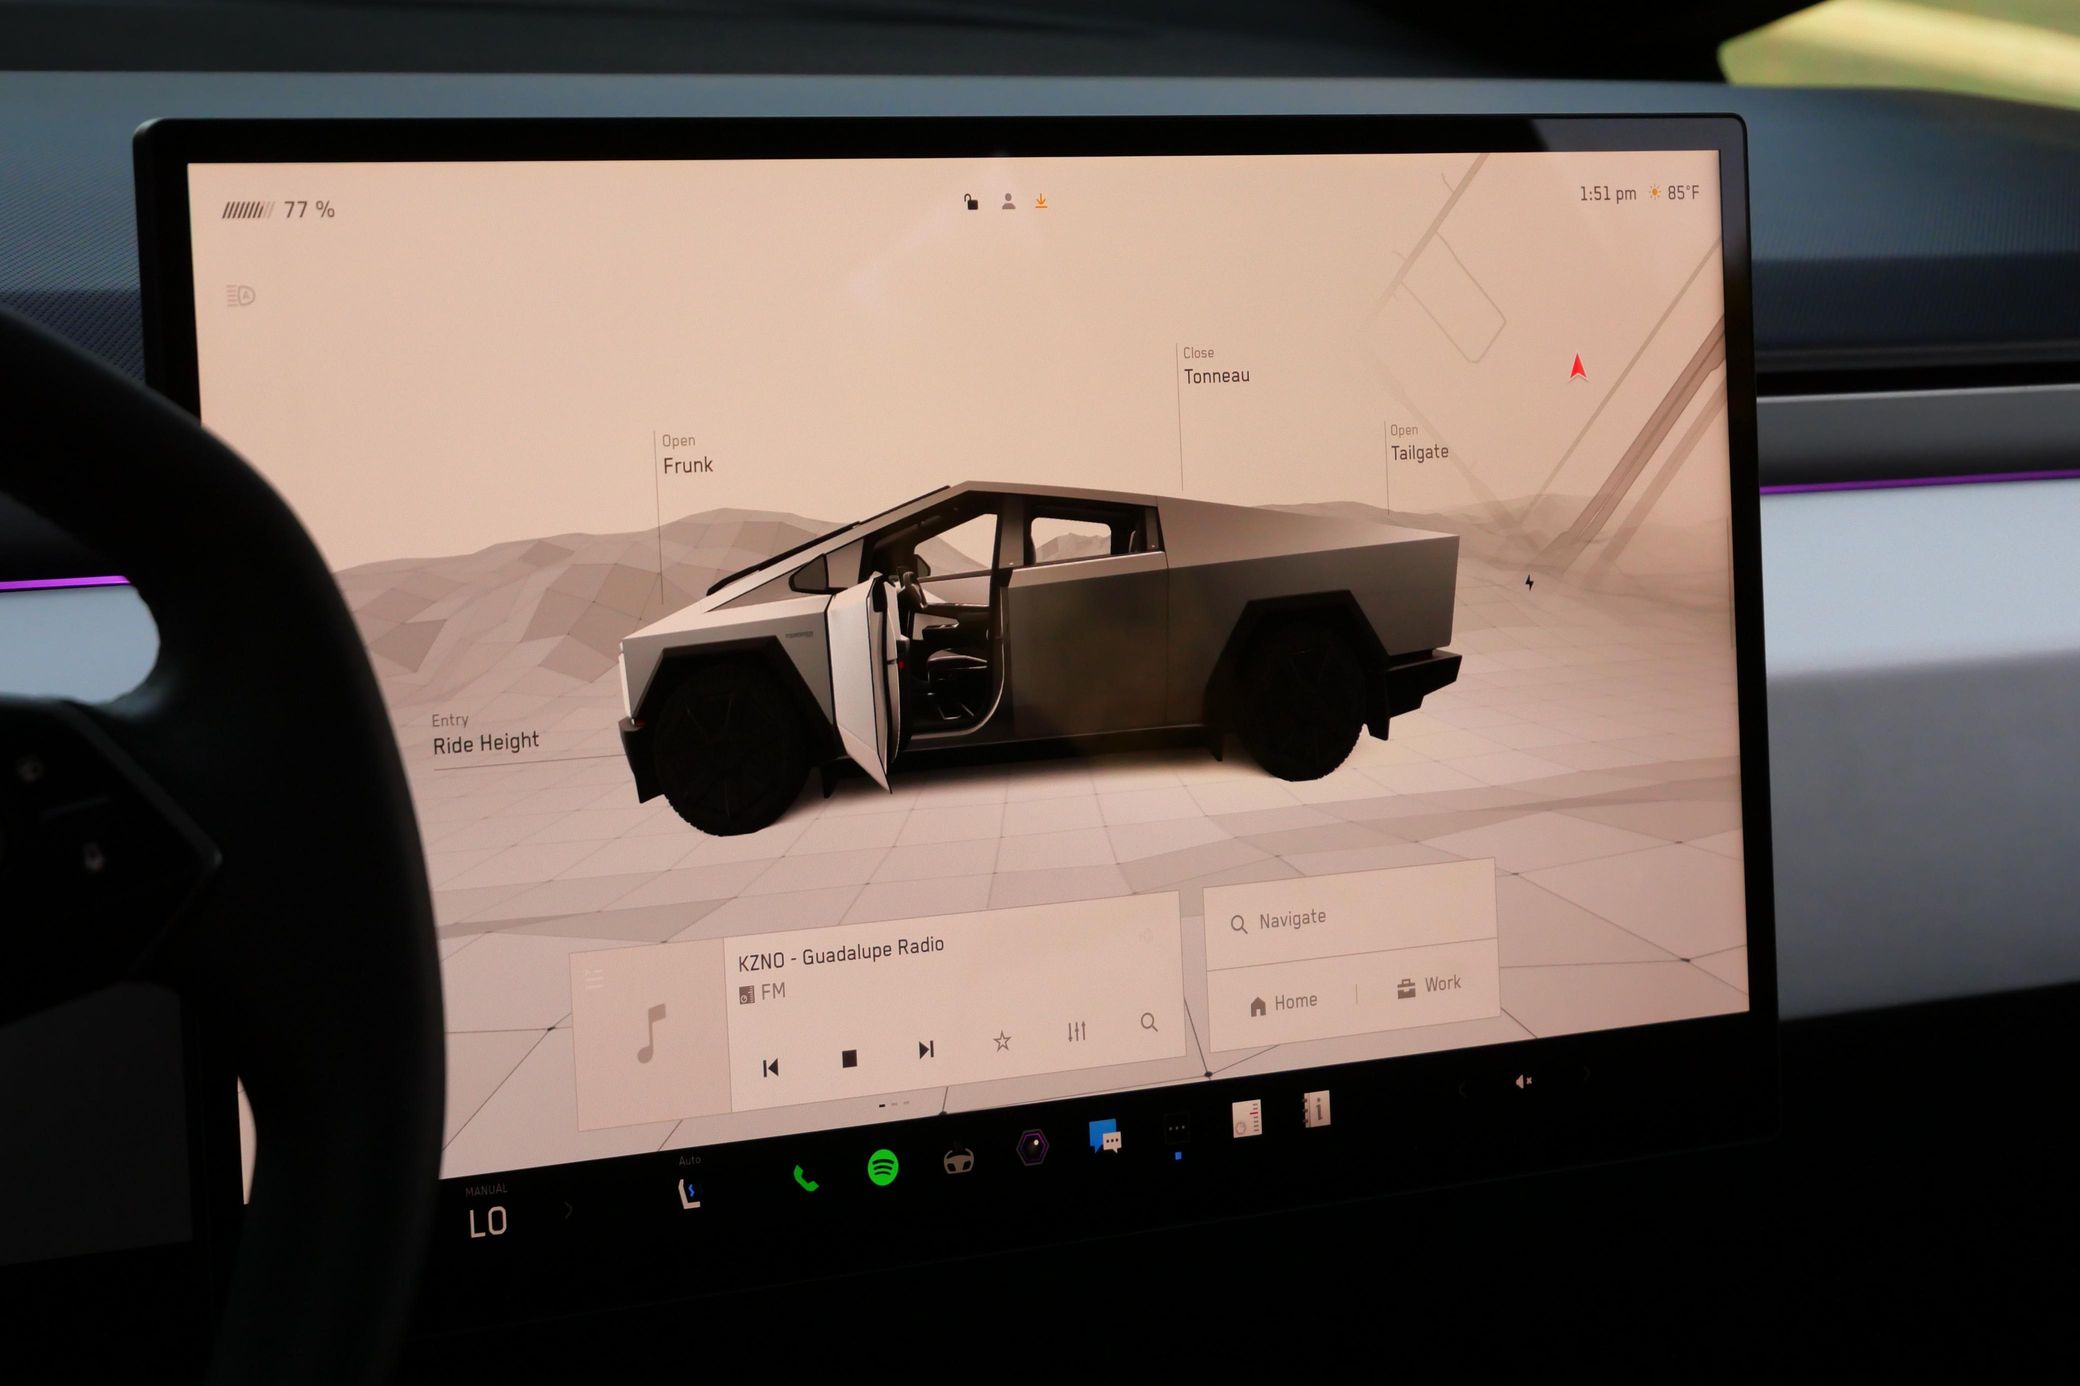Open steering wheel vehicle controls icon

point(958,1160)
